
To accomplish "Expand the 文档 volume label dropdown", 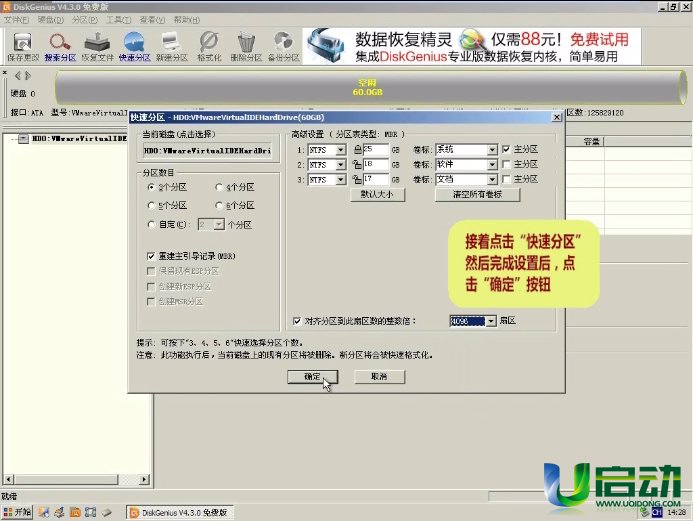I will point(492,179).
